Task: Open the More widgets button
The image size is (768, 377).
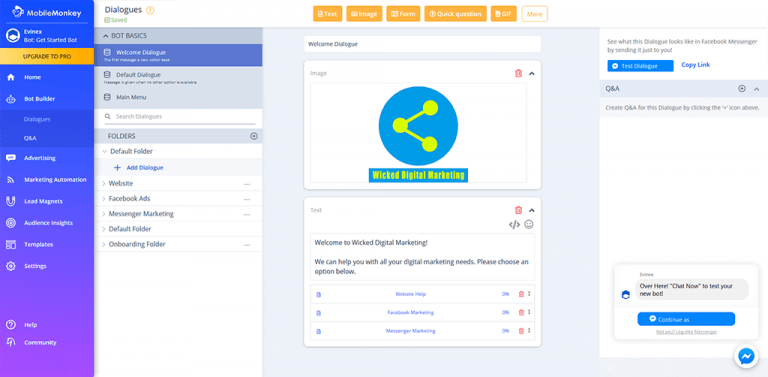Action: (535, 14)
